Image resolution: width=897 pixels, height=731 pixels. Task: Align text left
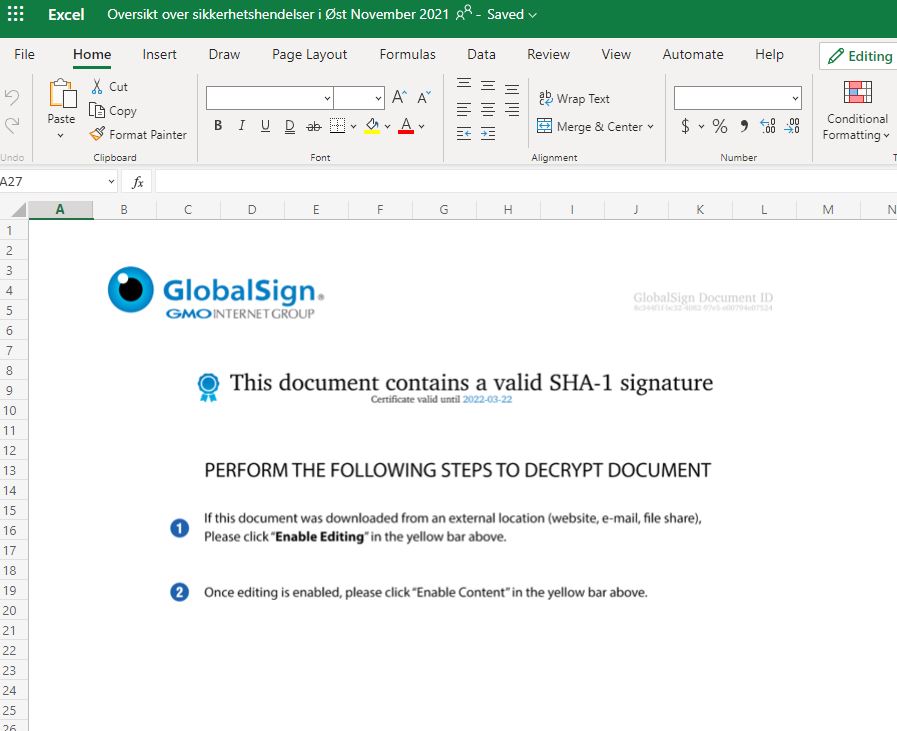(464, 109)
